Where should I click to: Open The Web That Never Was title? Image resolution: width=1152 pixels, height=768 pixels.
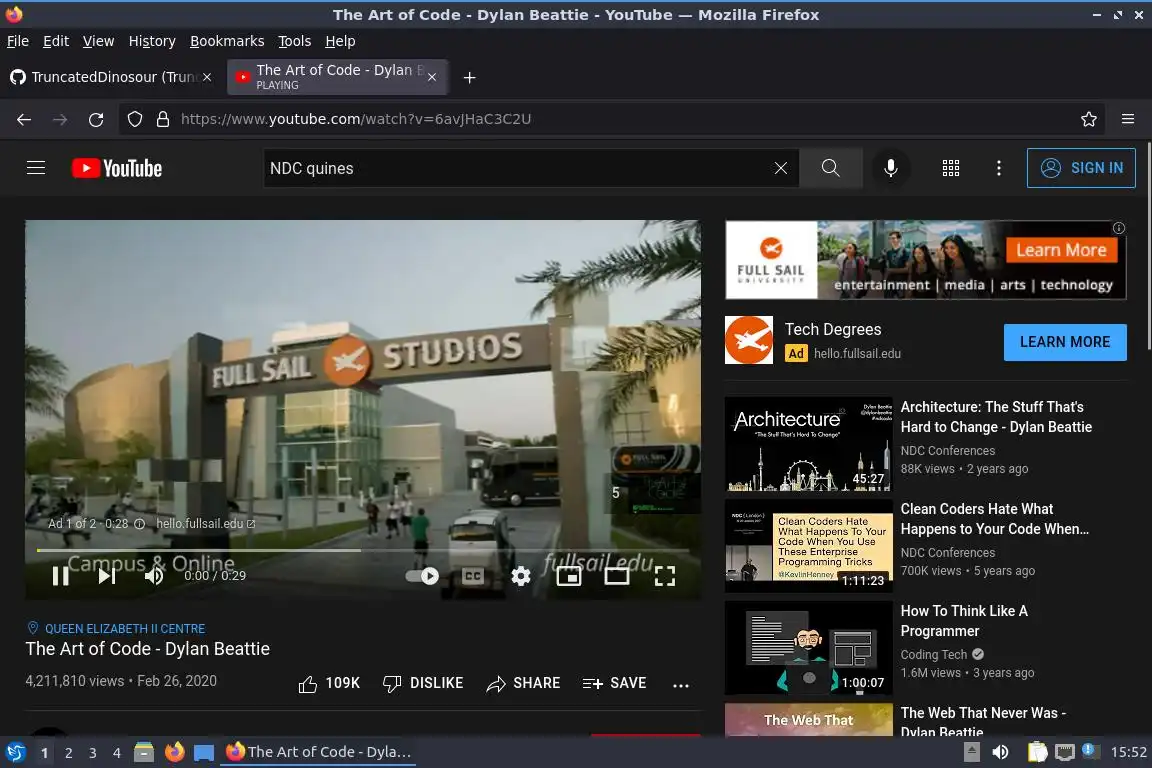point(983,722)
